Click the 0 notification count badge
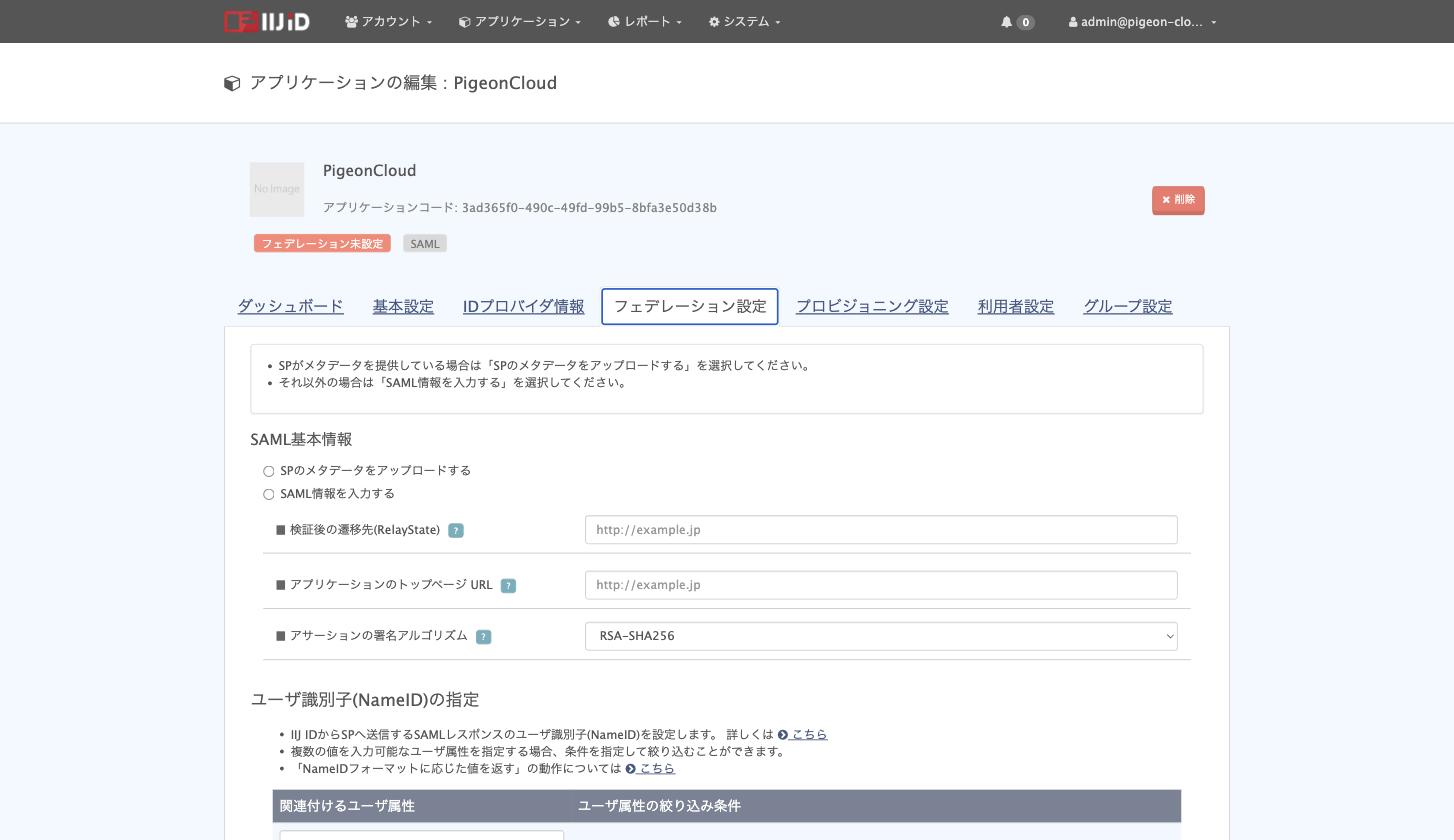The width and height of the screenshot is (1454, 840). pyautogui.click(x=1025, y=22)
